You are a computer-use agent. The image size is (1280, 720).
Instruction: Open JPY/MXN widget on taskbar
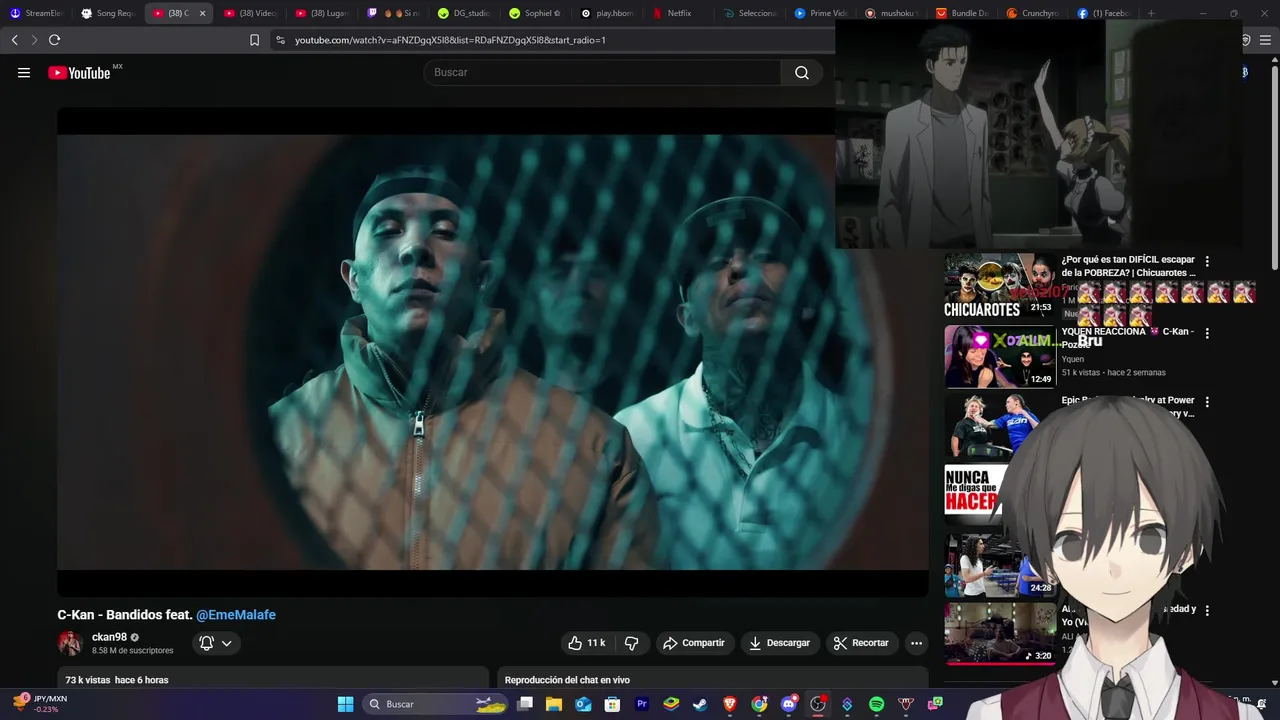point(40,703)
